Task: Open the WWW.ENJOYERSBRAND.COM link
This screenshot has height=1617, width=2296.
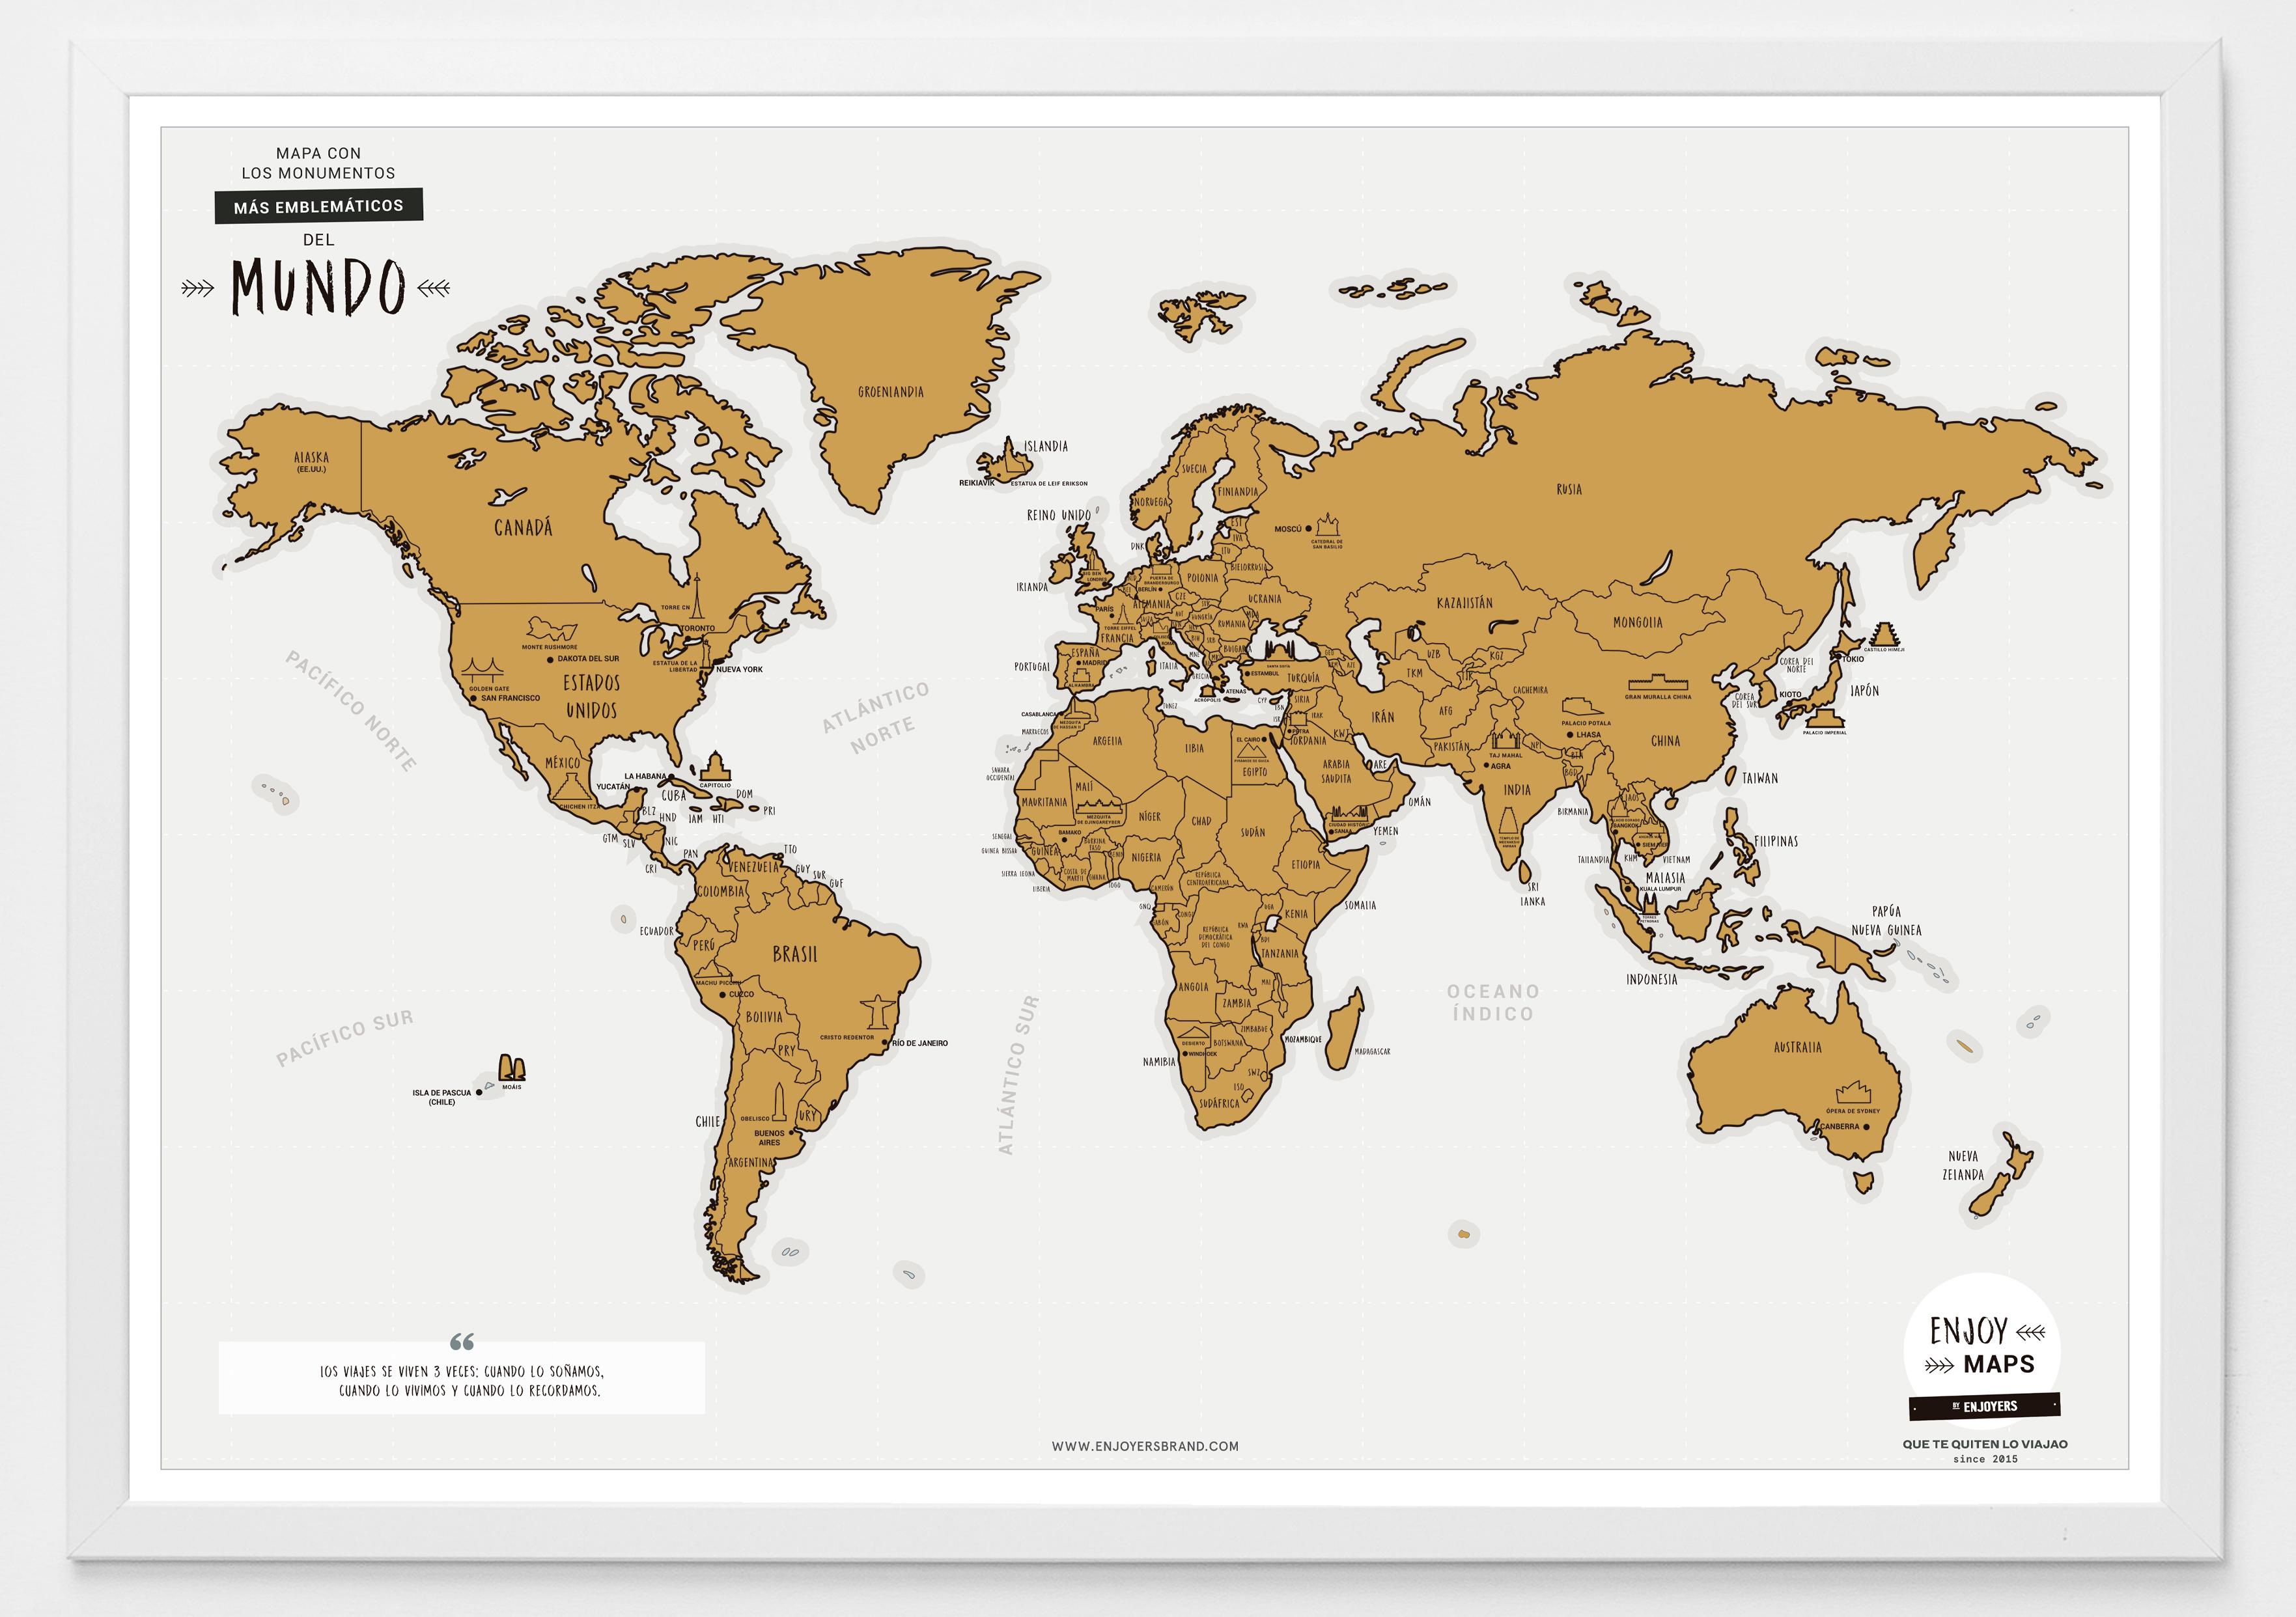Action: (1145, 1446)
